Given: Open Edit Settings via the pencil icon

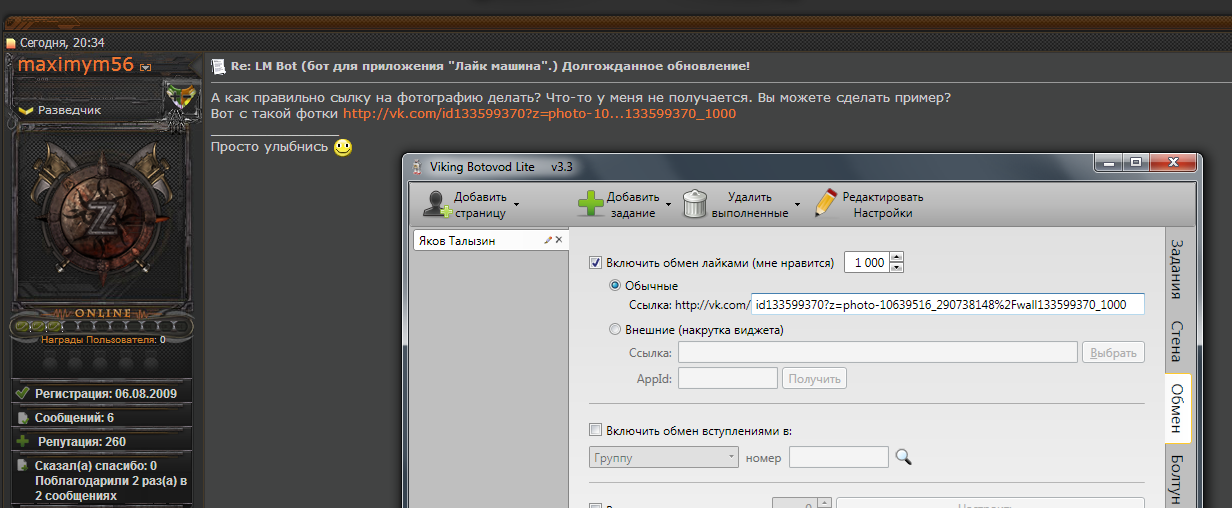Looking at the screenshot, I should [825, 204].
